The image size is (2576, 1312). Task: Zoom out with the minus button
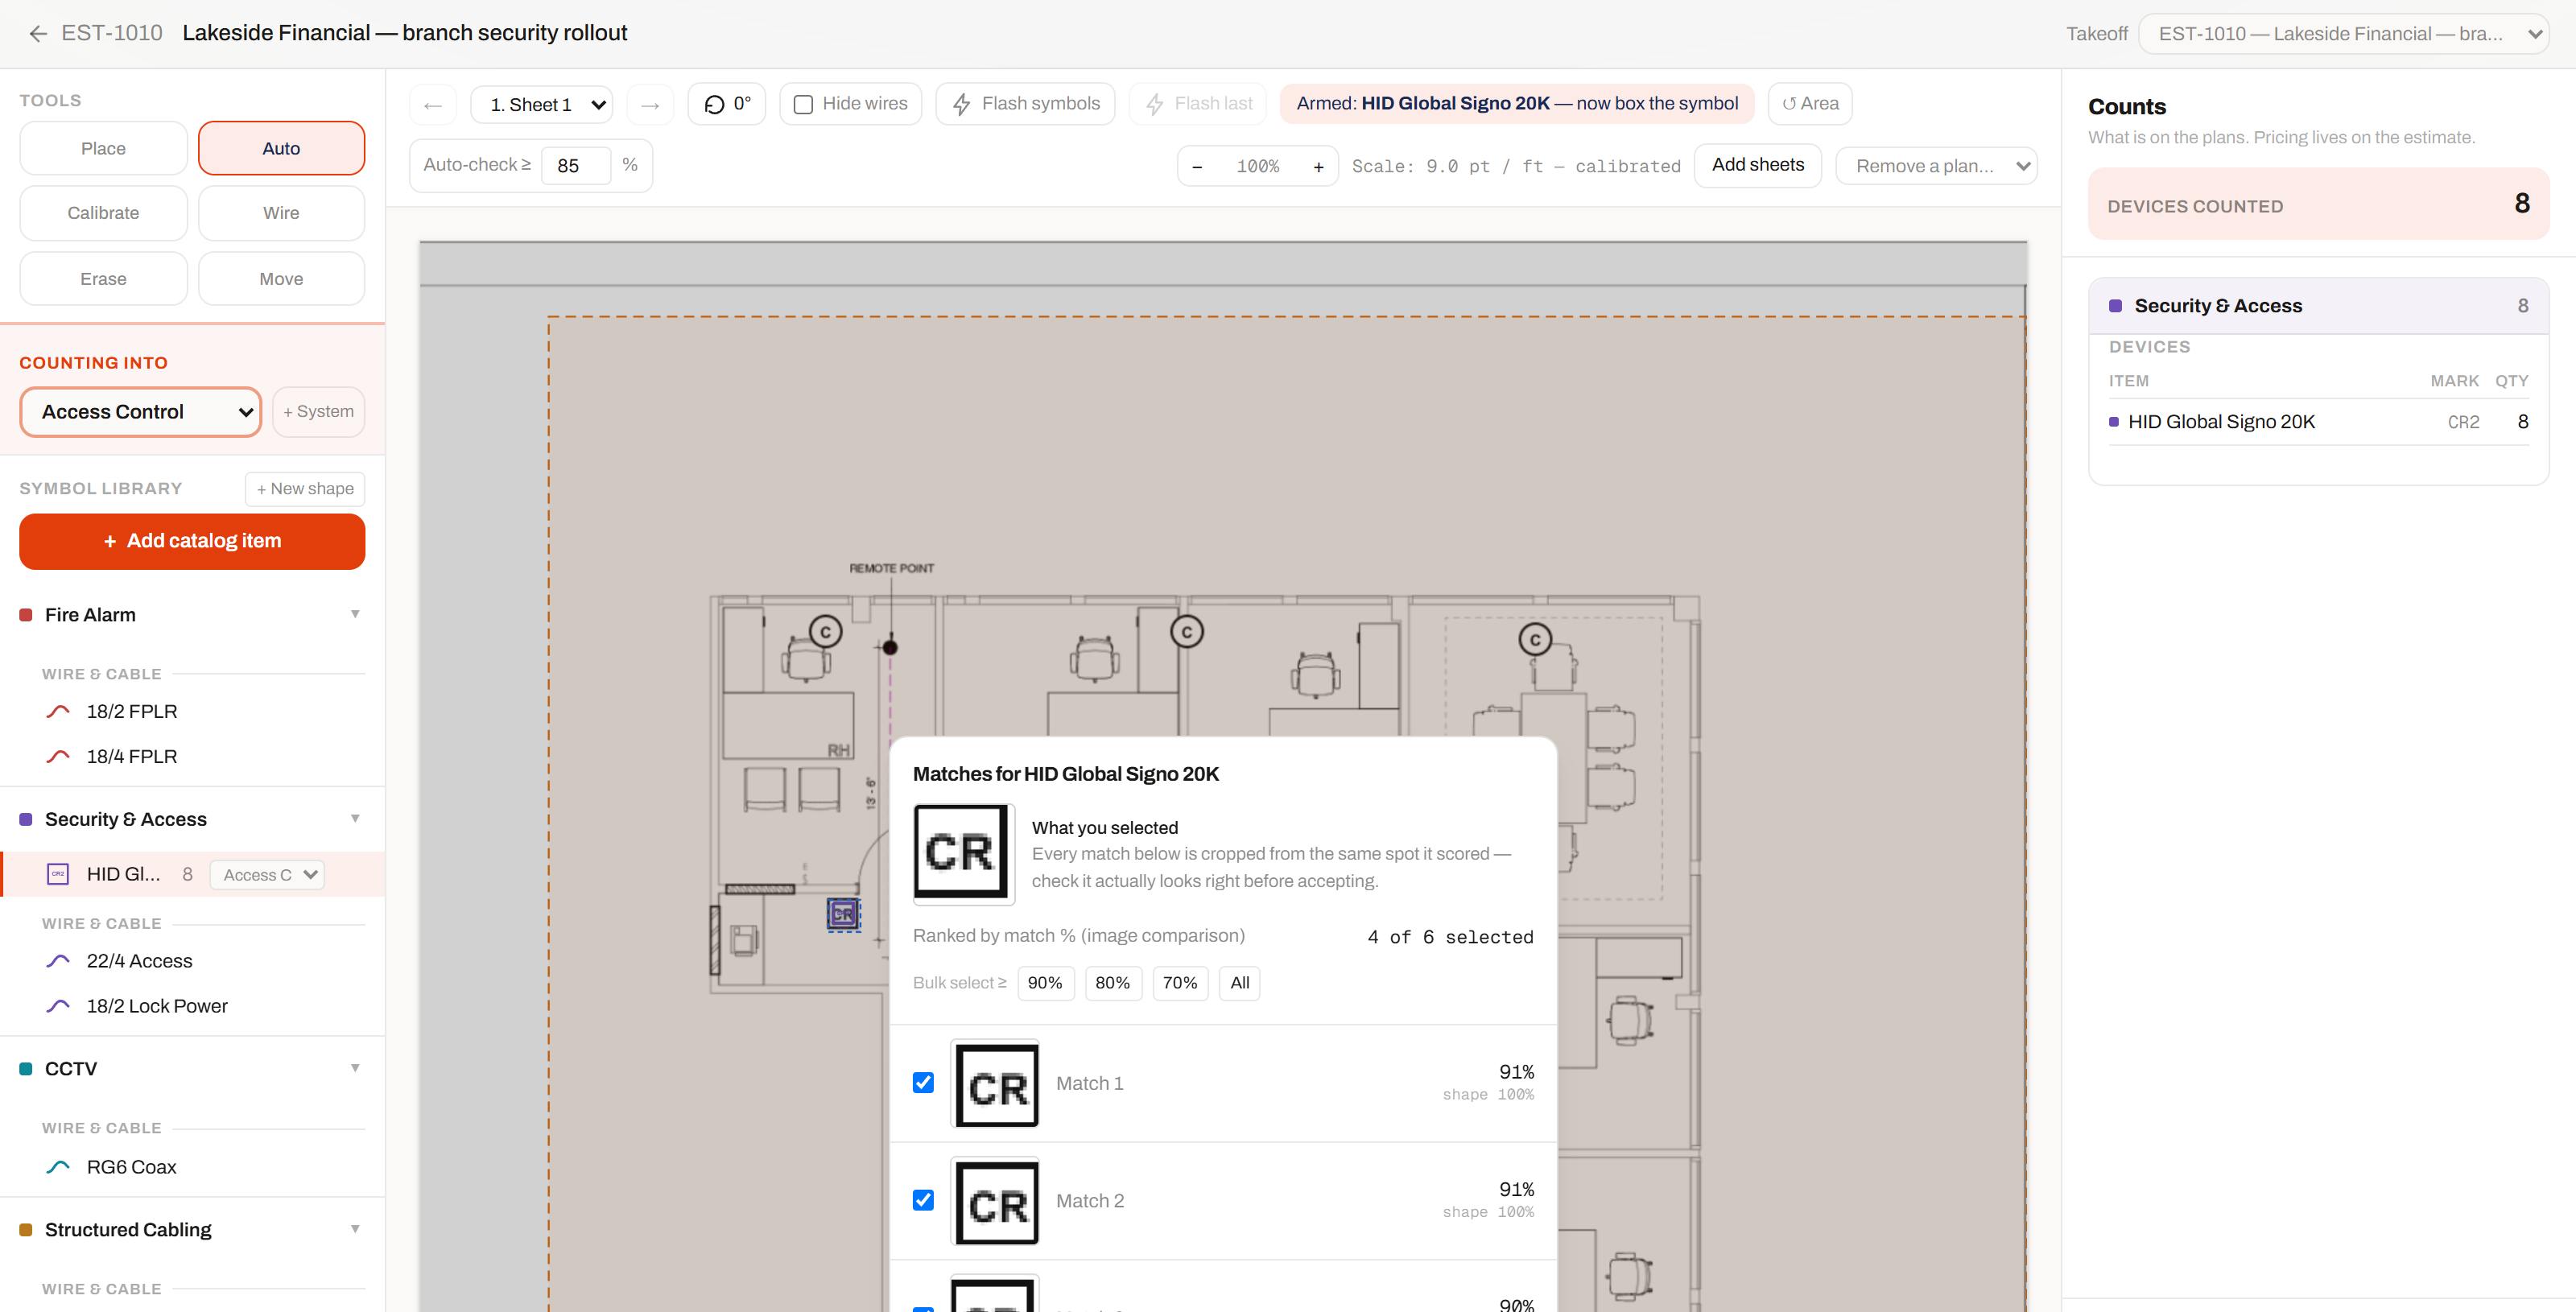(1197, 166)
